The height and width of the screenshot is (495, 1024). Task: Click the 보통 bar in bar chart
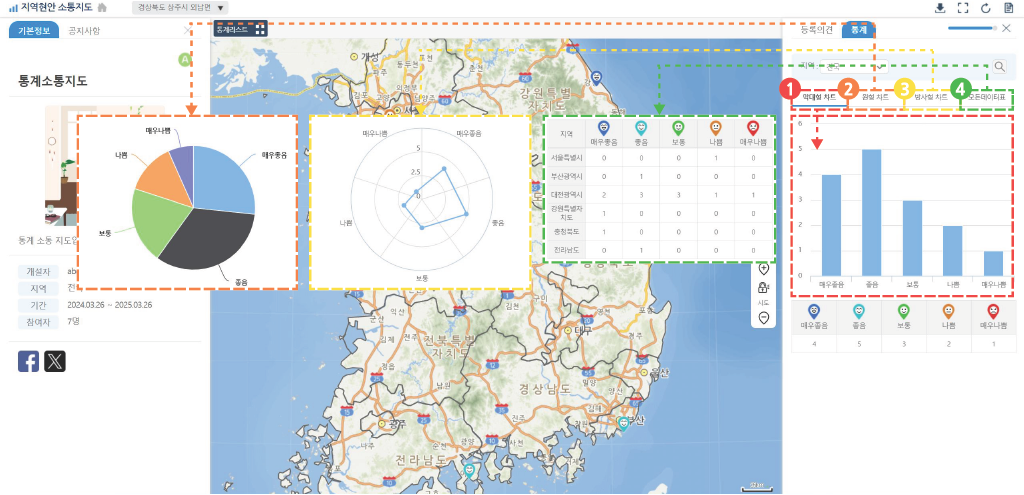(x=912, y=238)
